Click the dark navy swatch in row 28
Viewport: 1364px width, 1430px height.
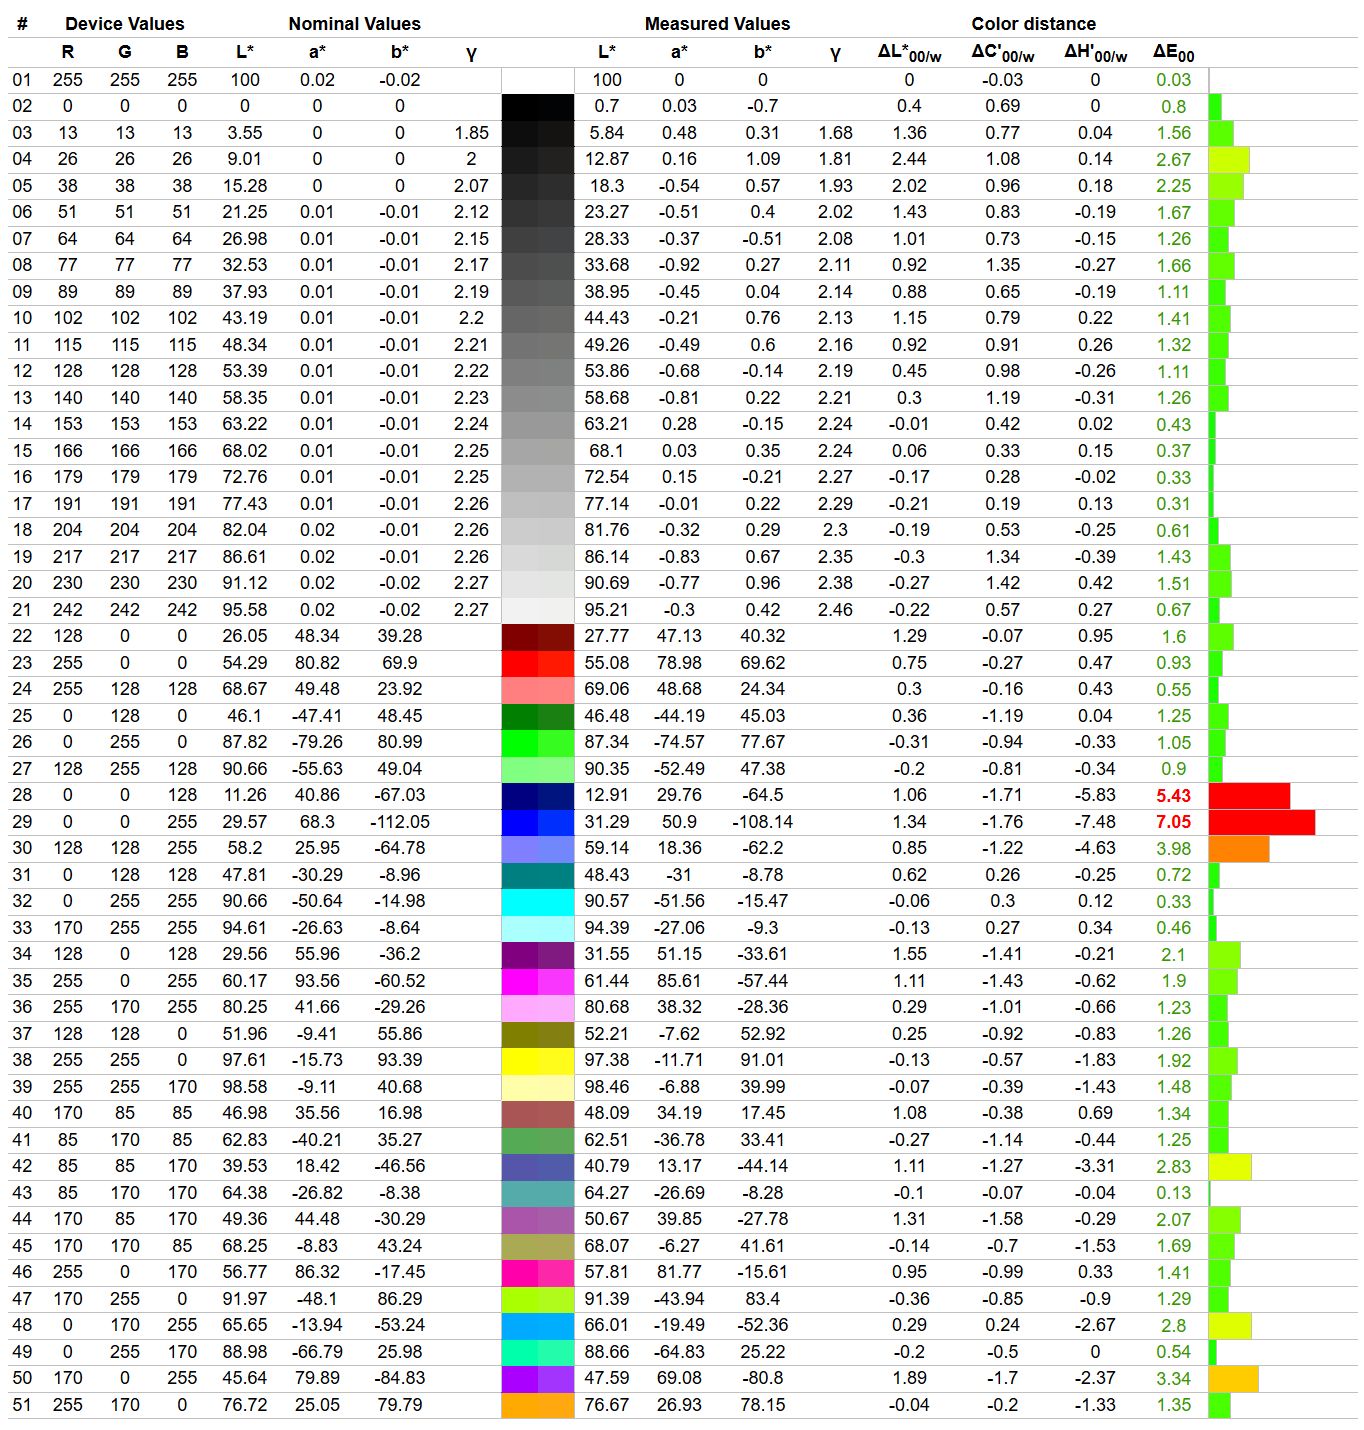[x=538, y=796]
